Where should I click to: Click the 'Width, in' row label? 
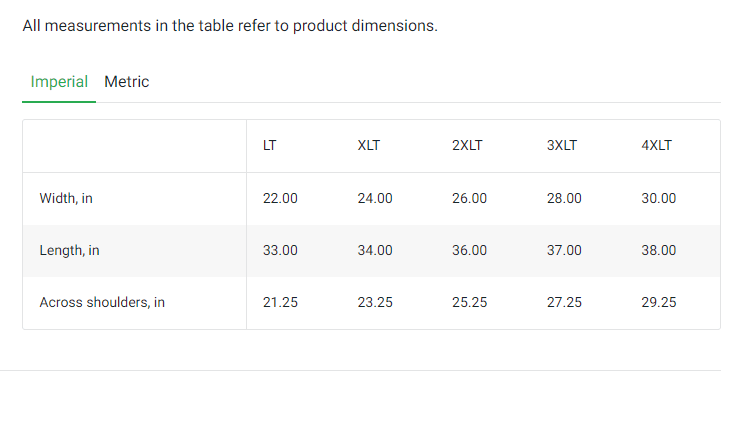[66, 198]
